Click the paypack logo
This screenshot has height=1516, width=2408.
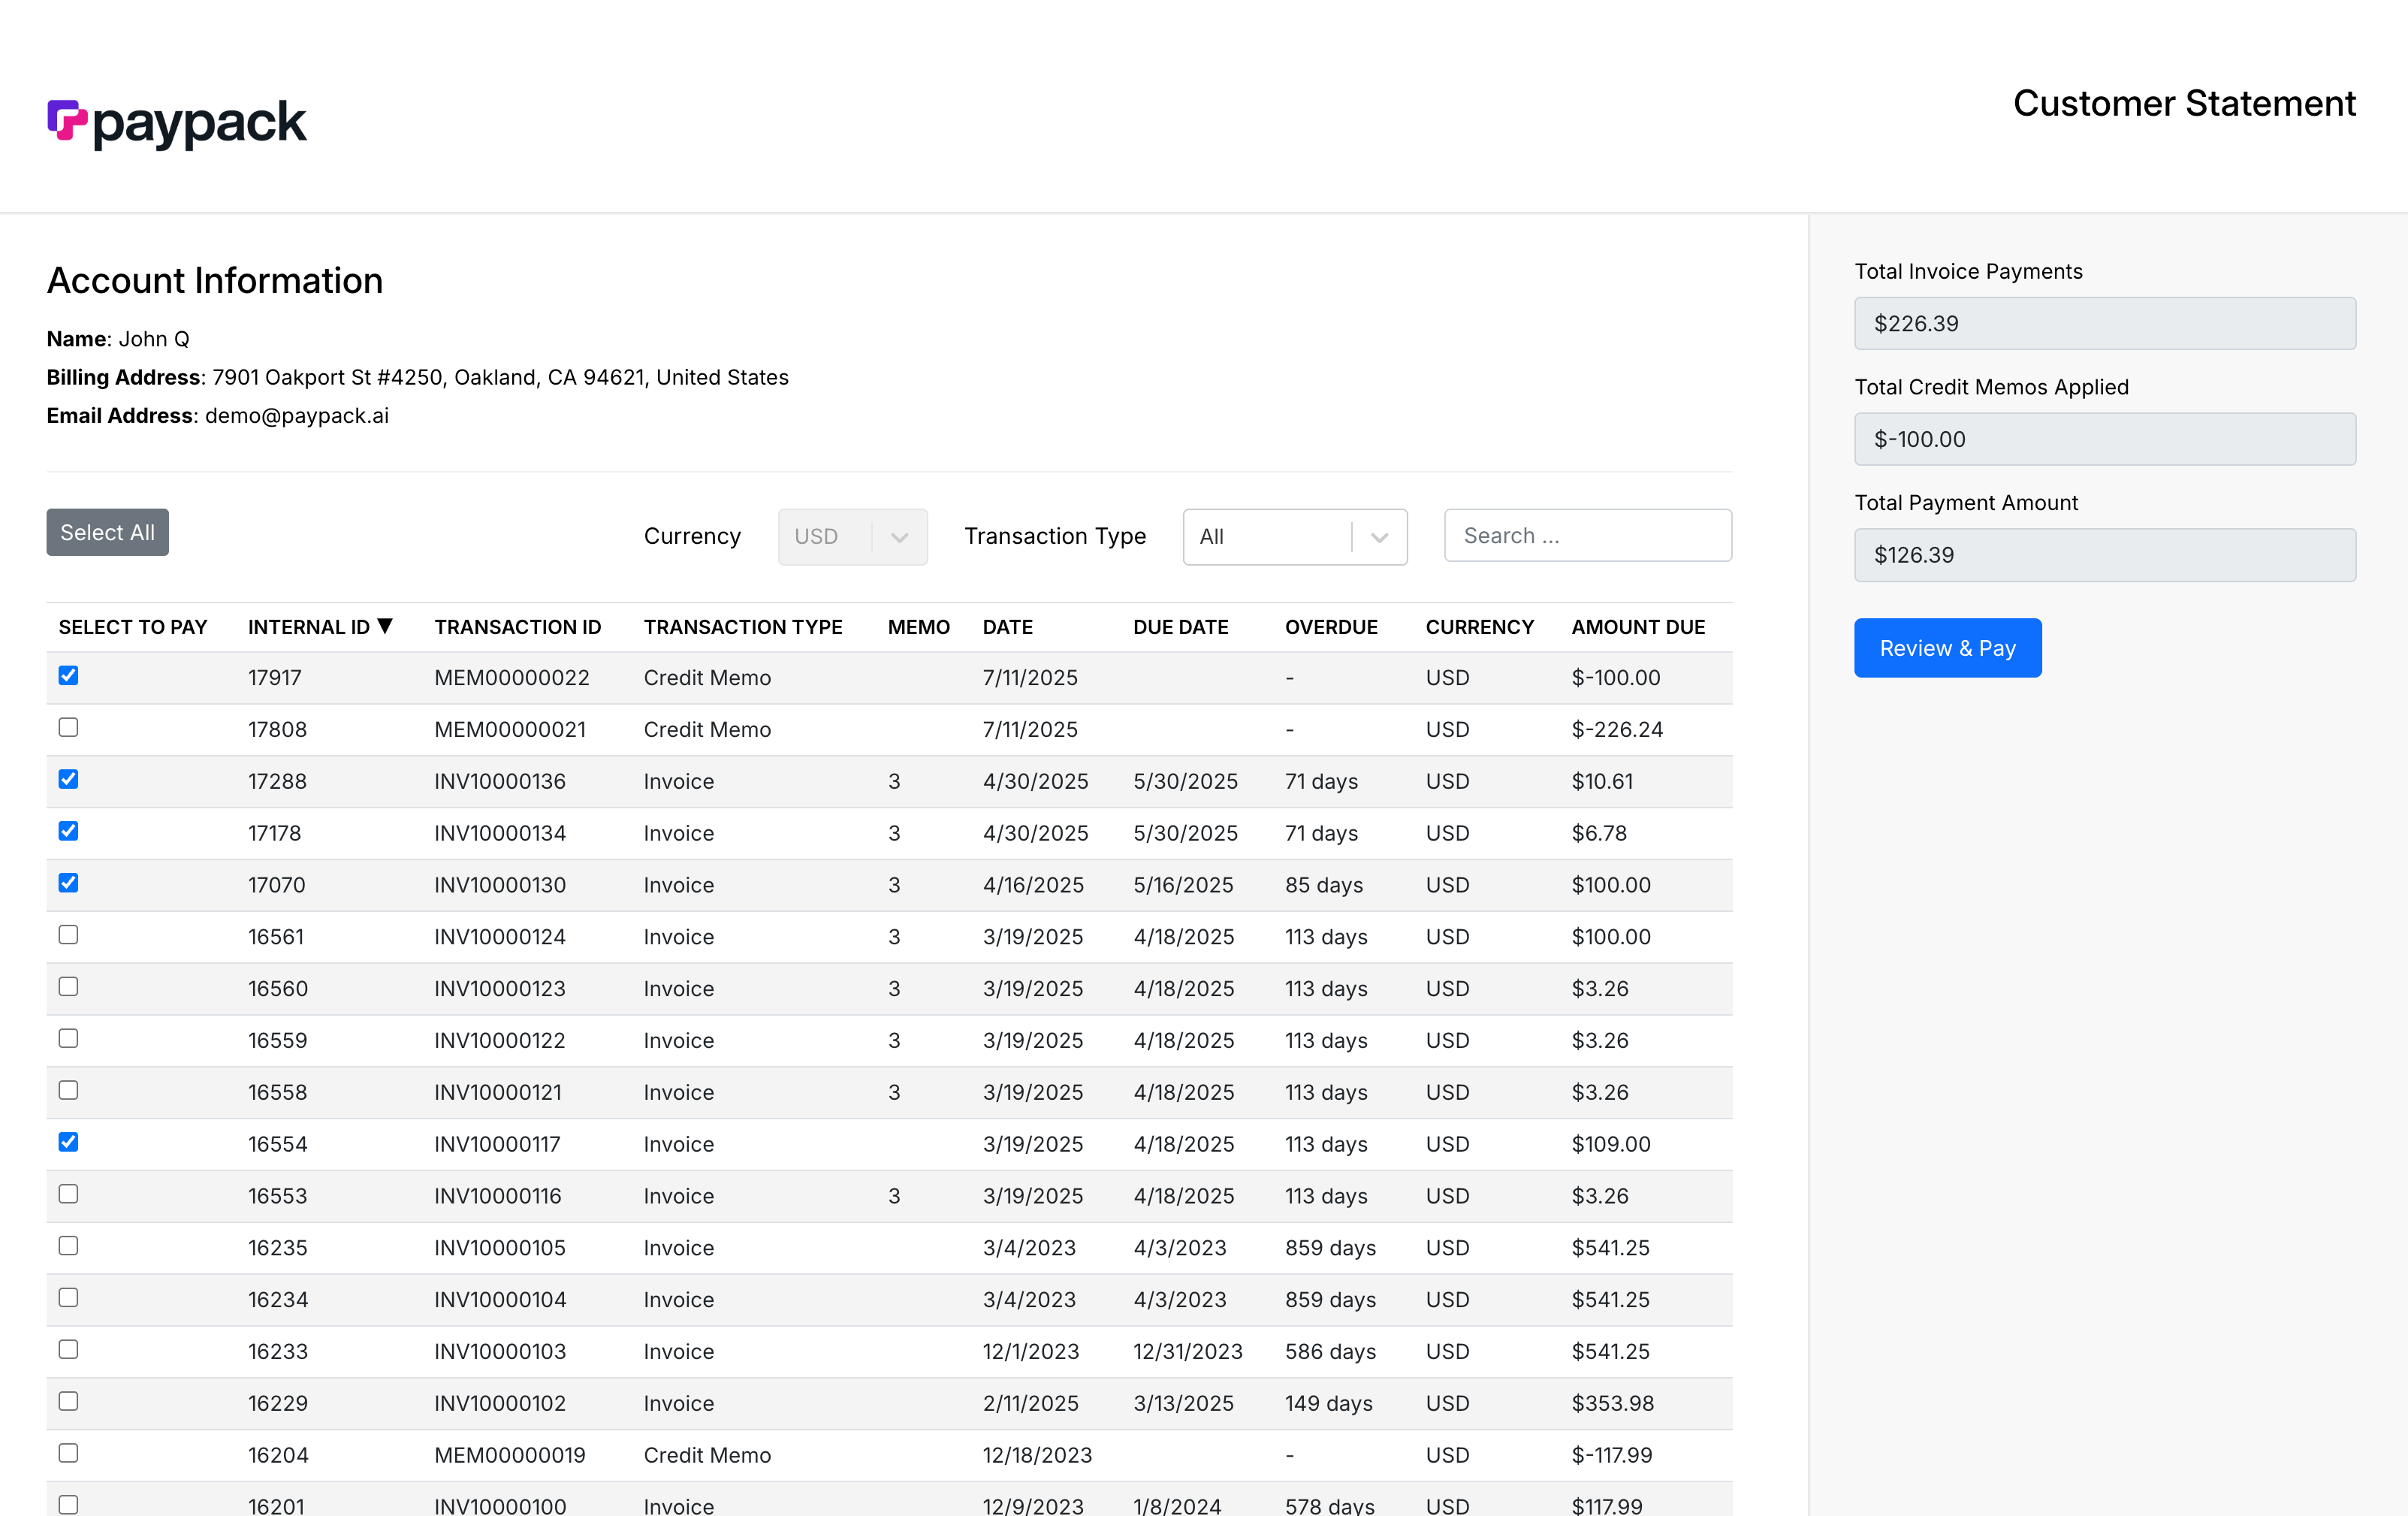(176, 124)
